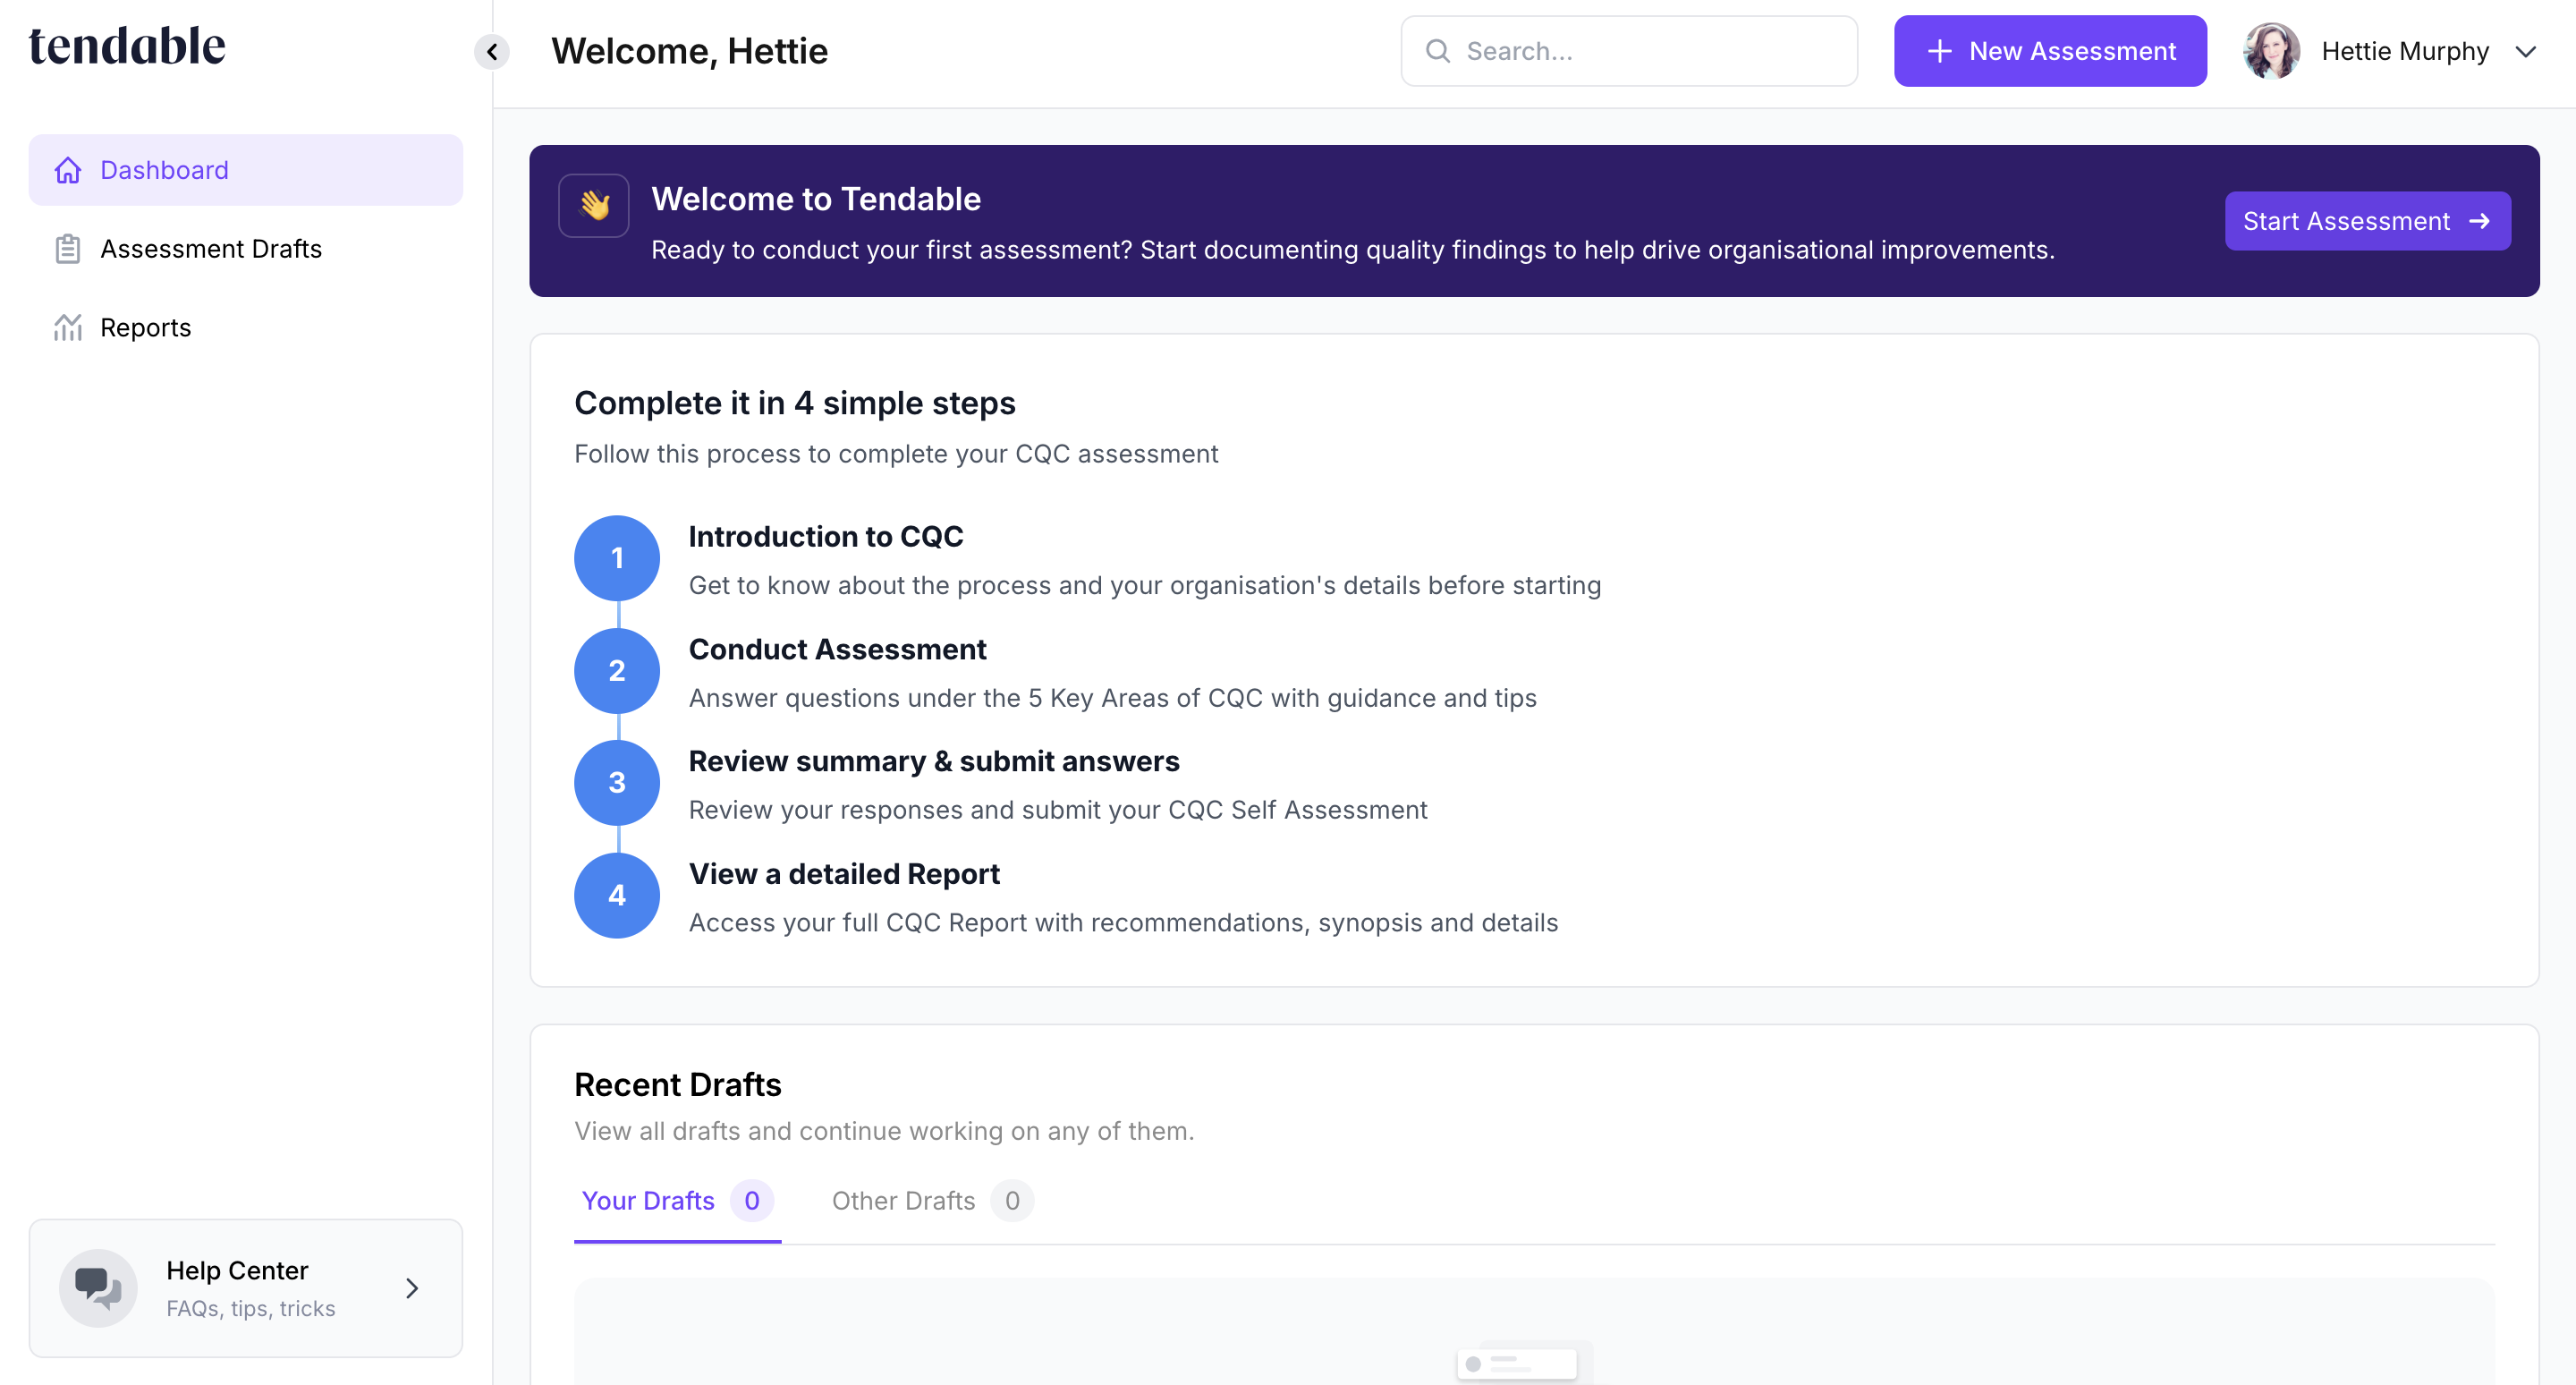Click the search magnifier icon

coord(1438,51)
